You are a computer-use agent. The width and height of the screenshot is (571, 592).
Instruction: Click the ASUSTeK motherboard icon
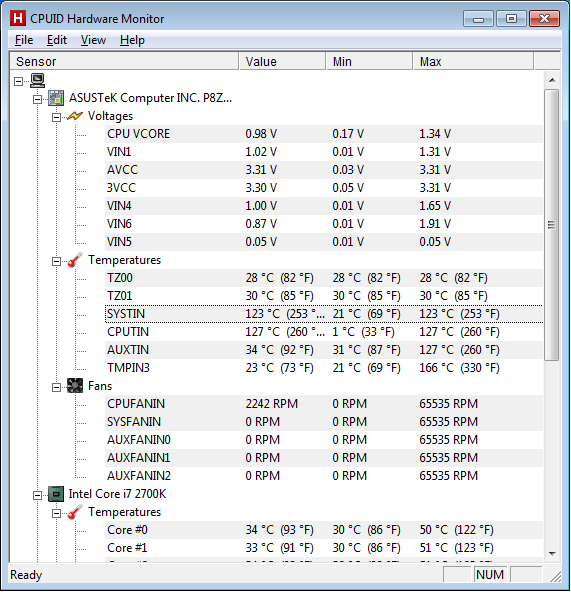[x=56, y=98]
